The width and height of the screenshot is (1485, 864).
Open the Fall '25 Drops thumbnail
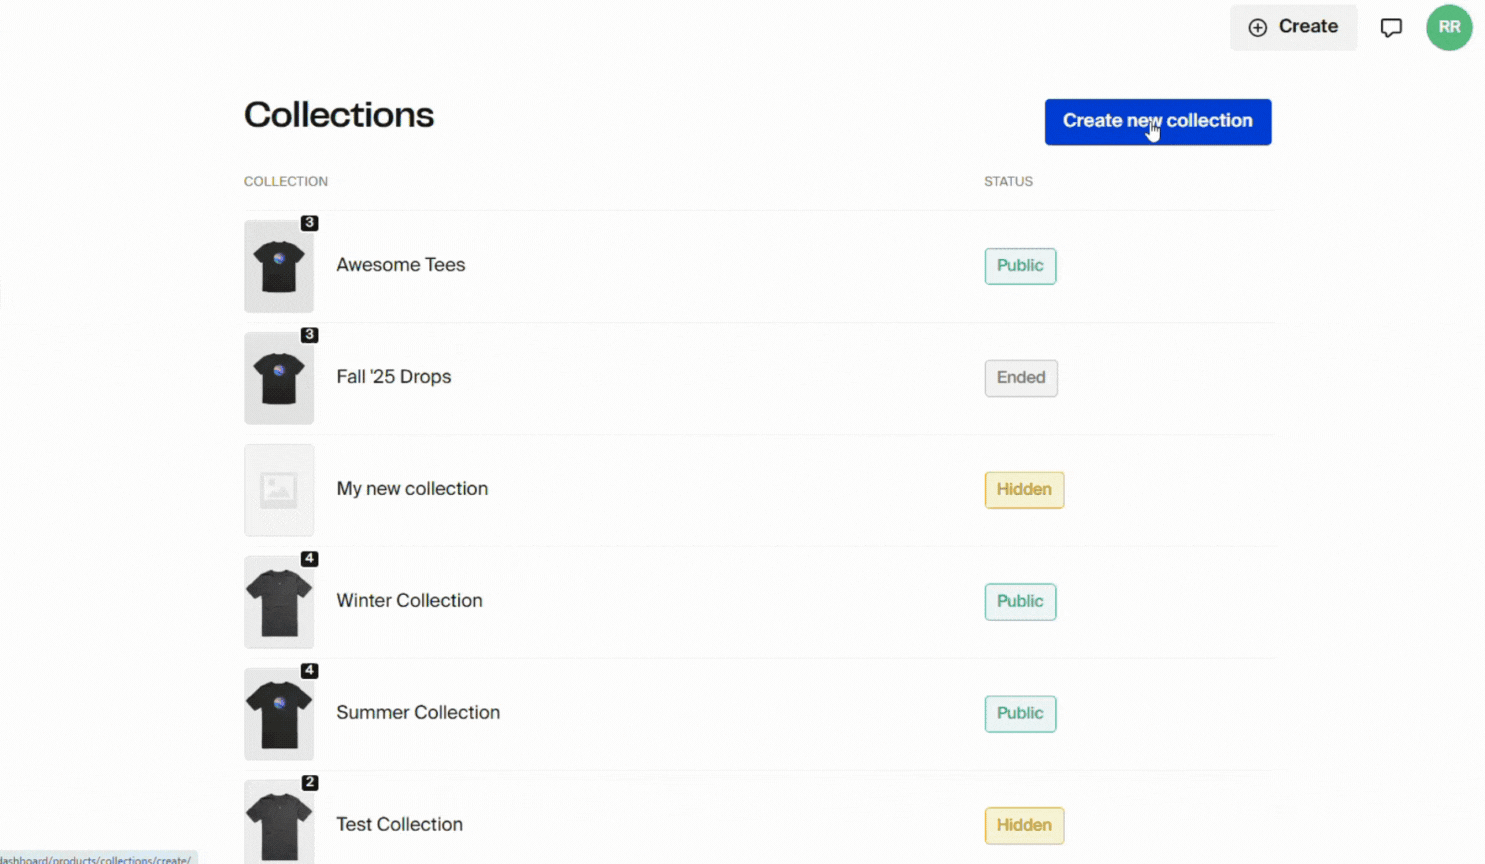(x=279, y=378)
